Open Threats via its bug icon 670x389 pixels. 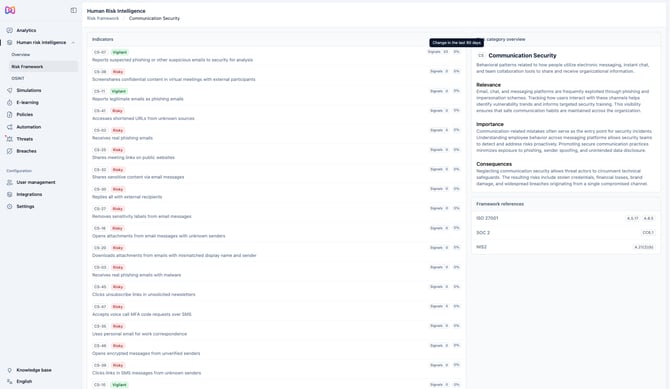9,139
